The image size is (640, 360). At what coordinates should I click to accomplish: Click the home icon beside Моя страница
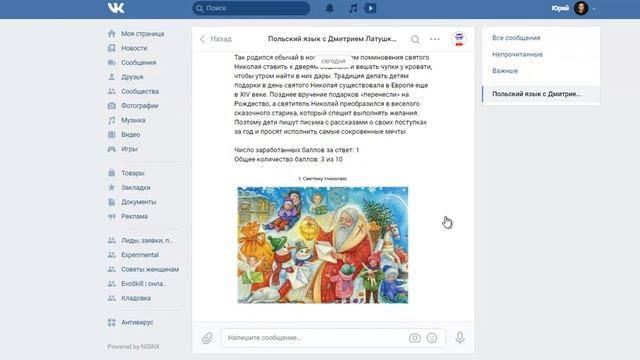point(111,33)
